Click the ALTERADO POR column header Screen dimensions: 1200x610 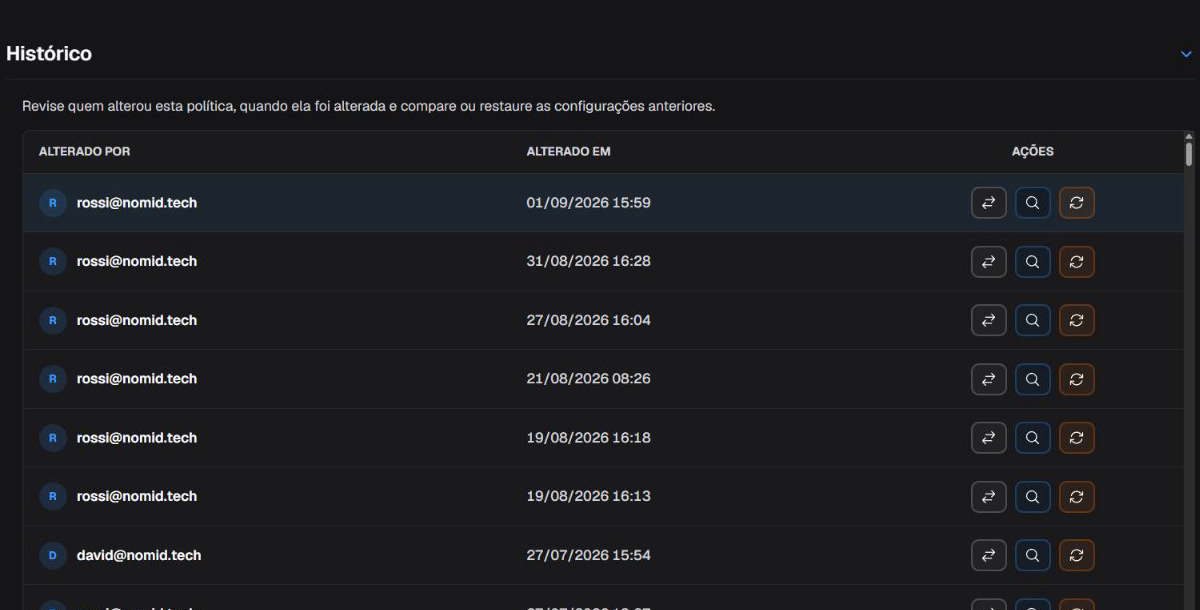[85, 152]
